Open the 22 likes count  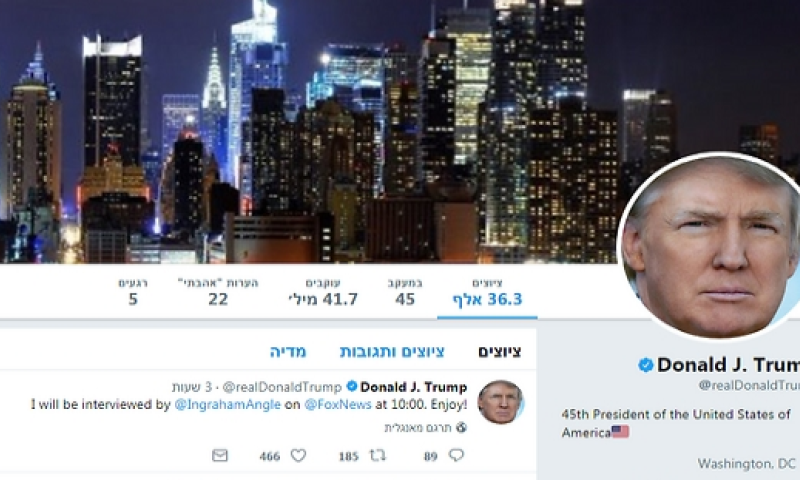(218, 292)
